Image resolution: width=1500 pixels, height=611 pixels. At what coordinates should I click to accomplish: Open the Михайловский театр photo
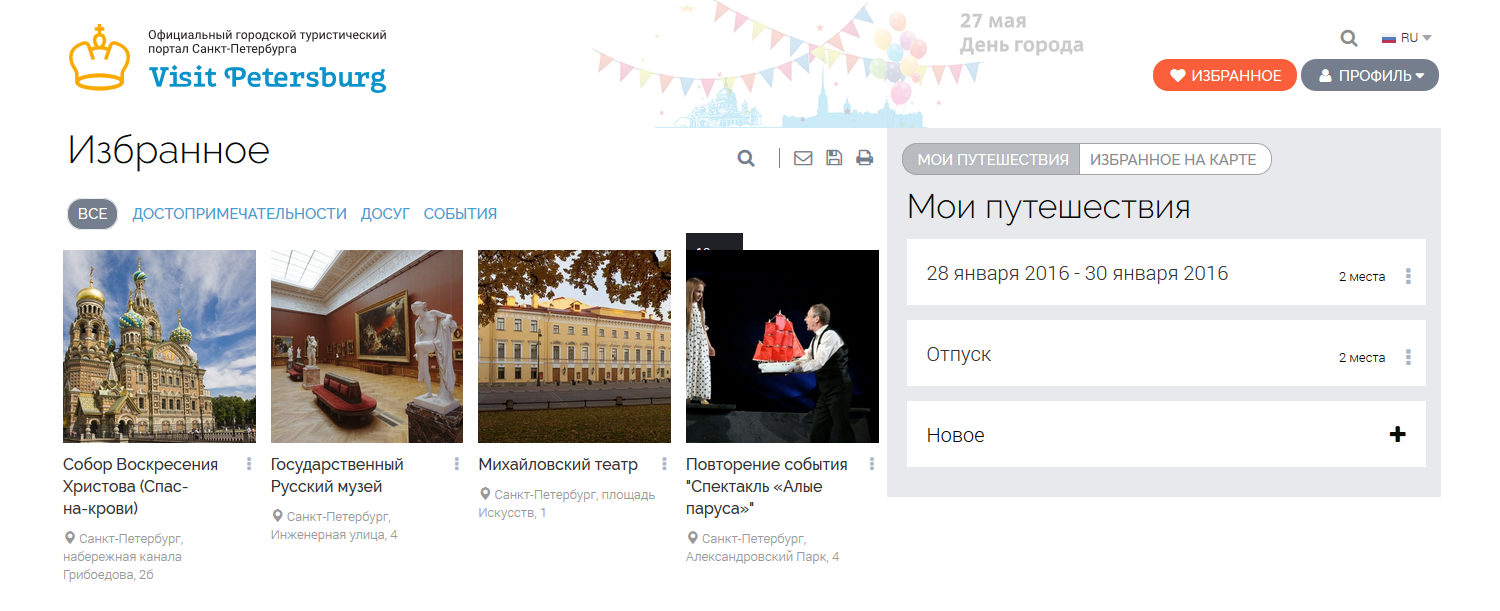(574, 346)
